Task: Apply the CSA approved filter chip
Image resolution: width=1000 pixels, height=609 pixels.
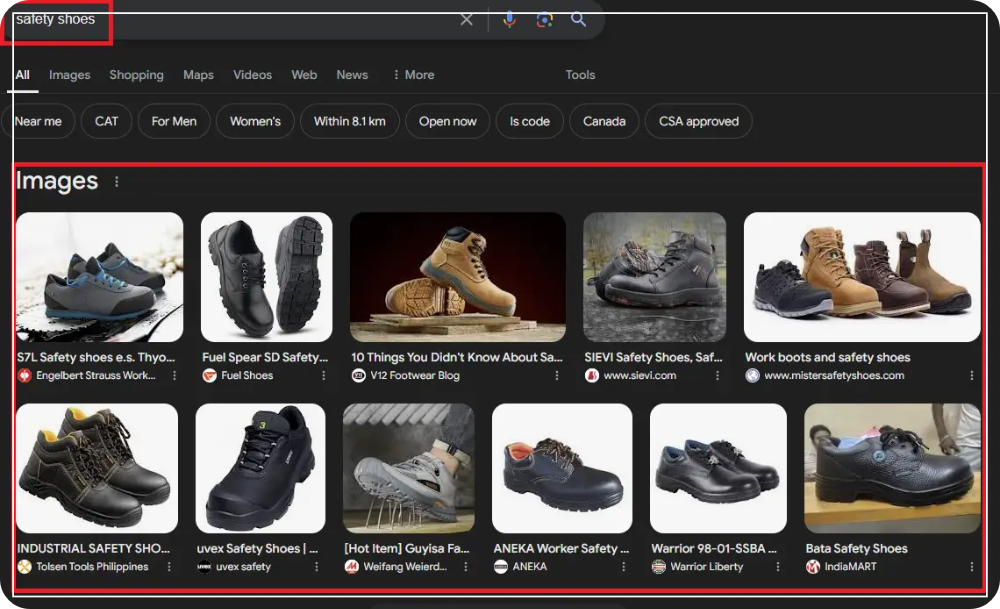Action: (698, 121)
